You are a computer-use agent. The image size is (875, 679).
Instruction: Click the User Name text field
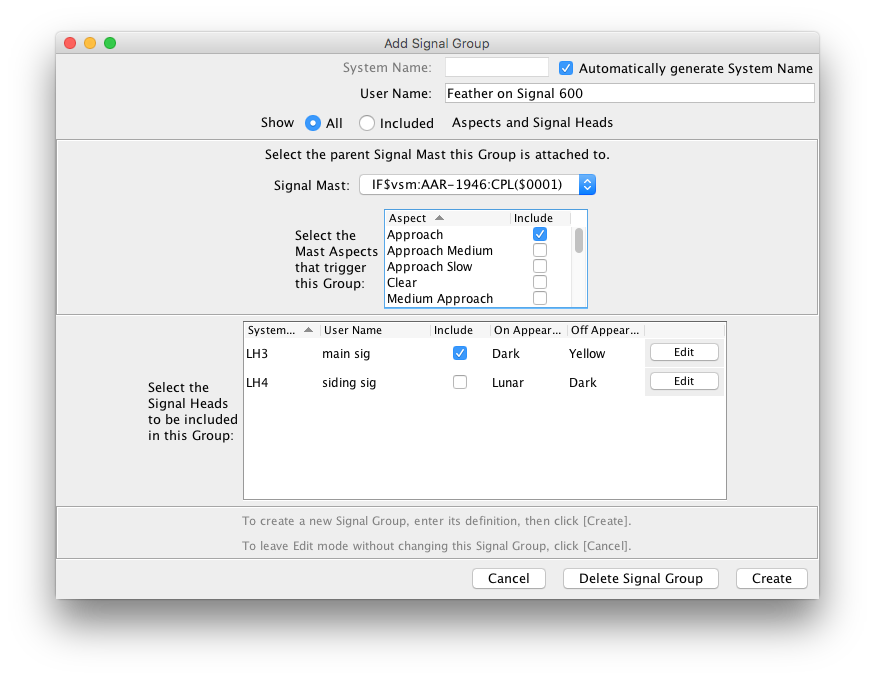[x=629, y=93]
